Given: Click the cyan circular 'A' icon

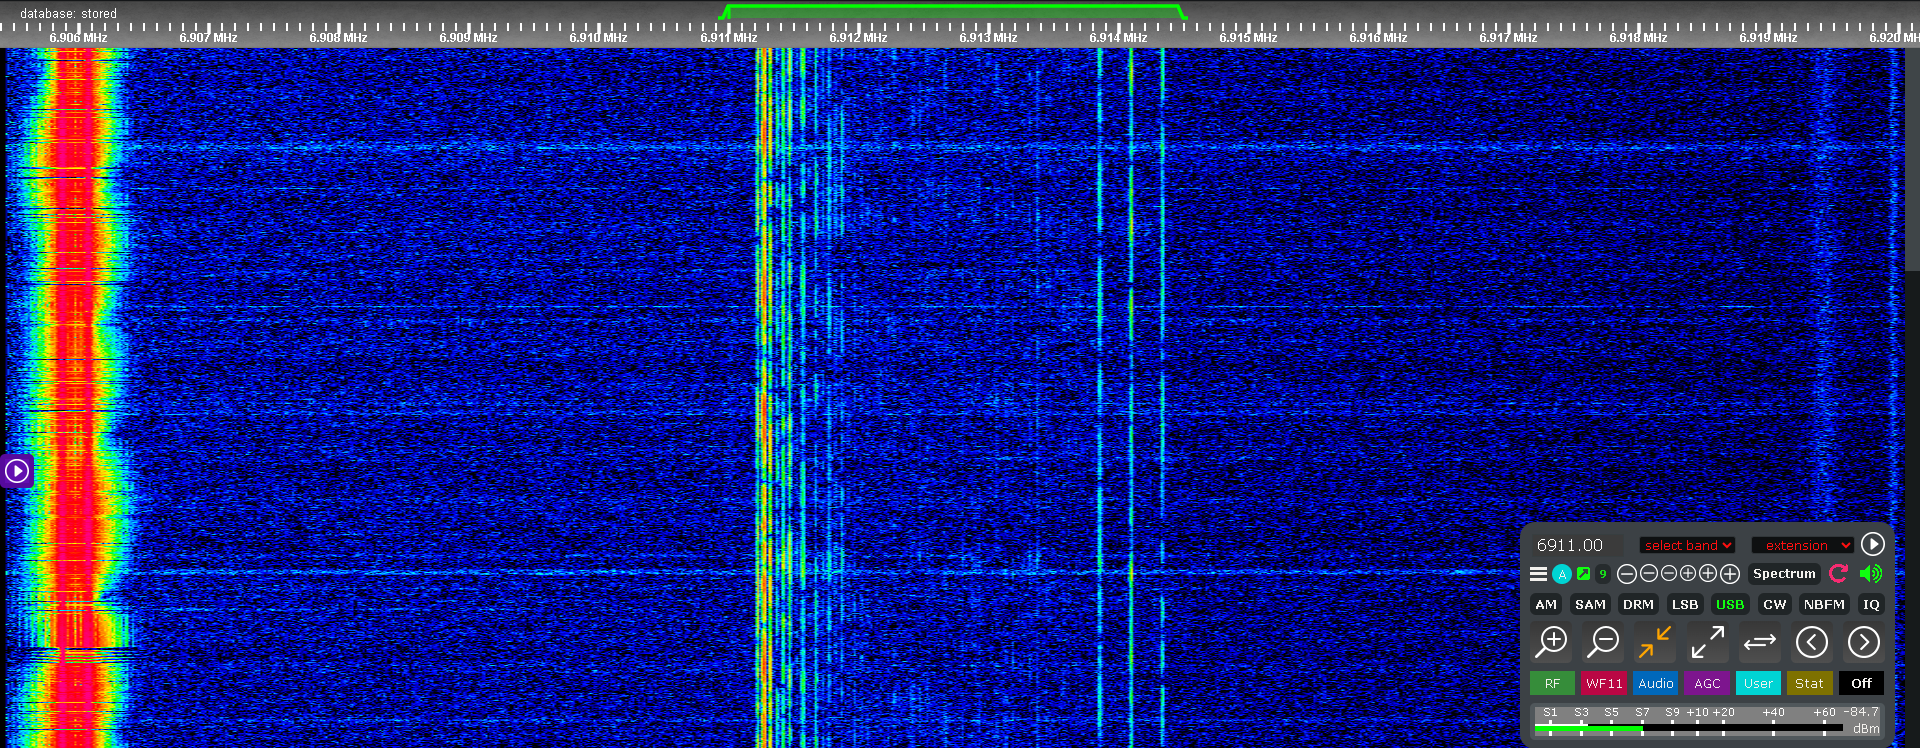Looking at the screenshot, I should pos(1562,574).
